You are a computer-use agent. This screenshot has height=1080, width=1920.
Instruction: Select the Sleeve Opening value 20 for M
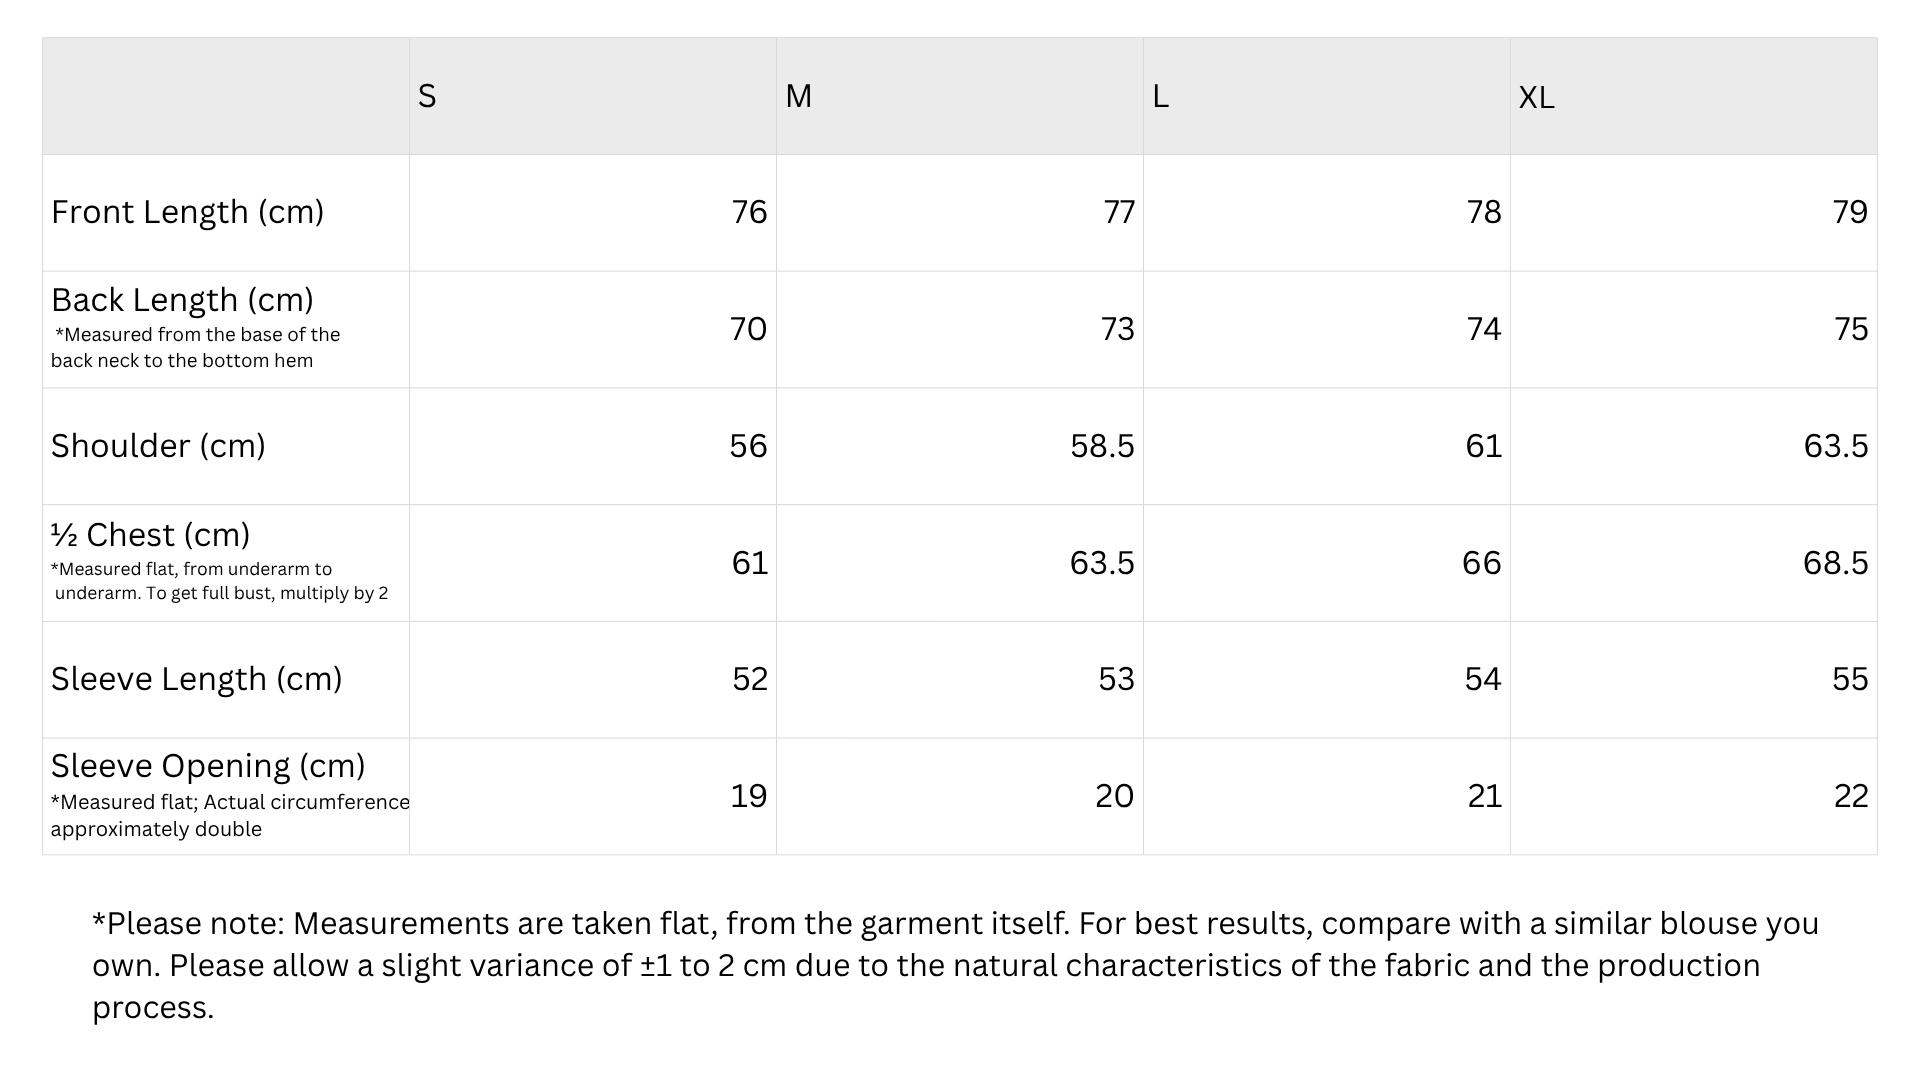point(1114,796)
